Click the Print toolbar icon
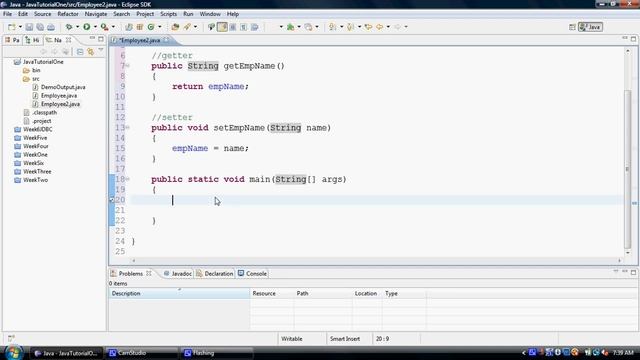The height and width of the screenshot is (360, 640). 51,27
